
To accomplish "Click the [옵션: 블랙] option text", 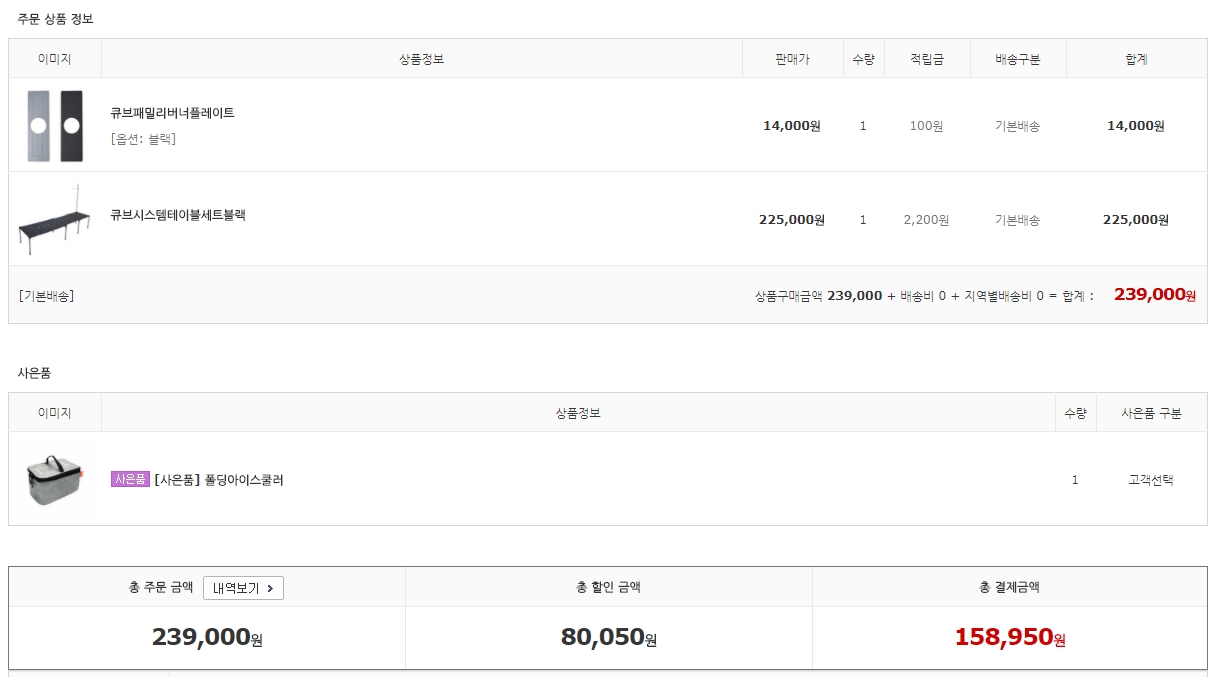I will click(143, 139).
